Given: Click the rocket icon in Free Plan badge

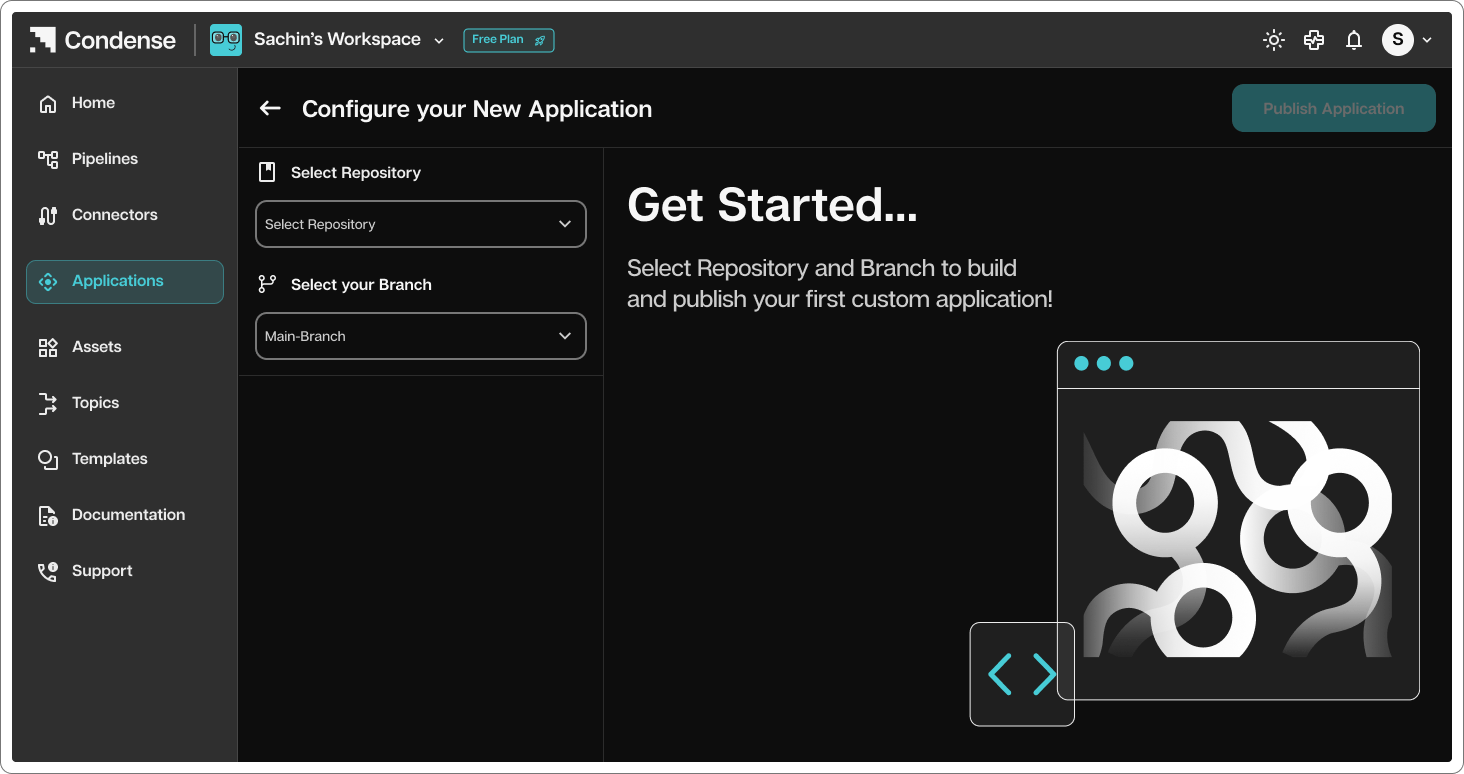Looking at the screenshot, I should point(540,40).
